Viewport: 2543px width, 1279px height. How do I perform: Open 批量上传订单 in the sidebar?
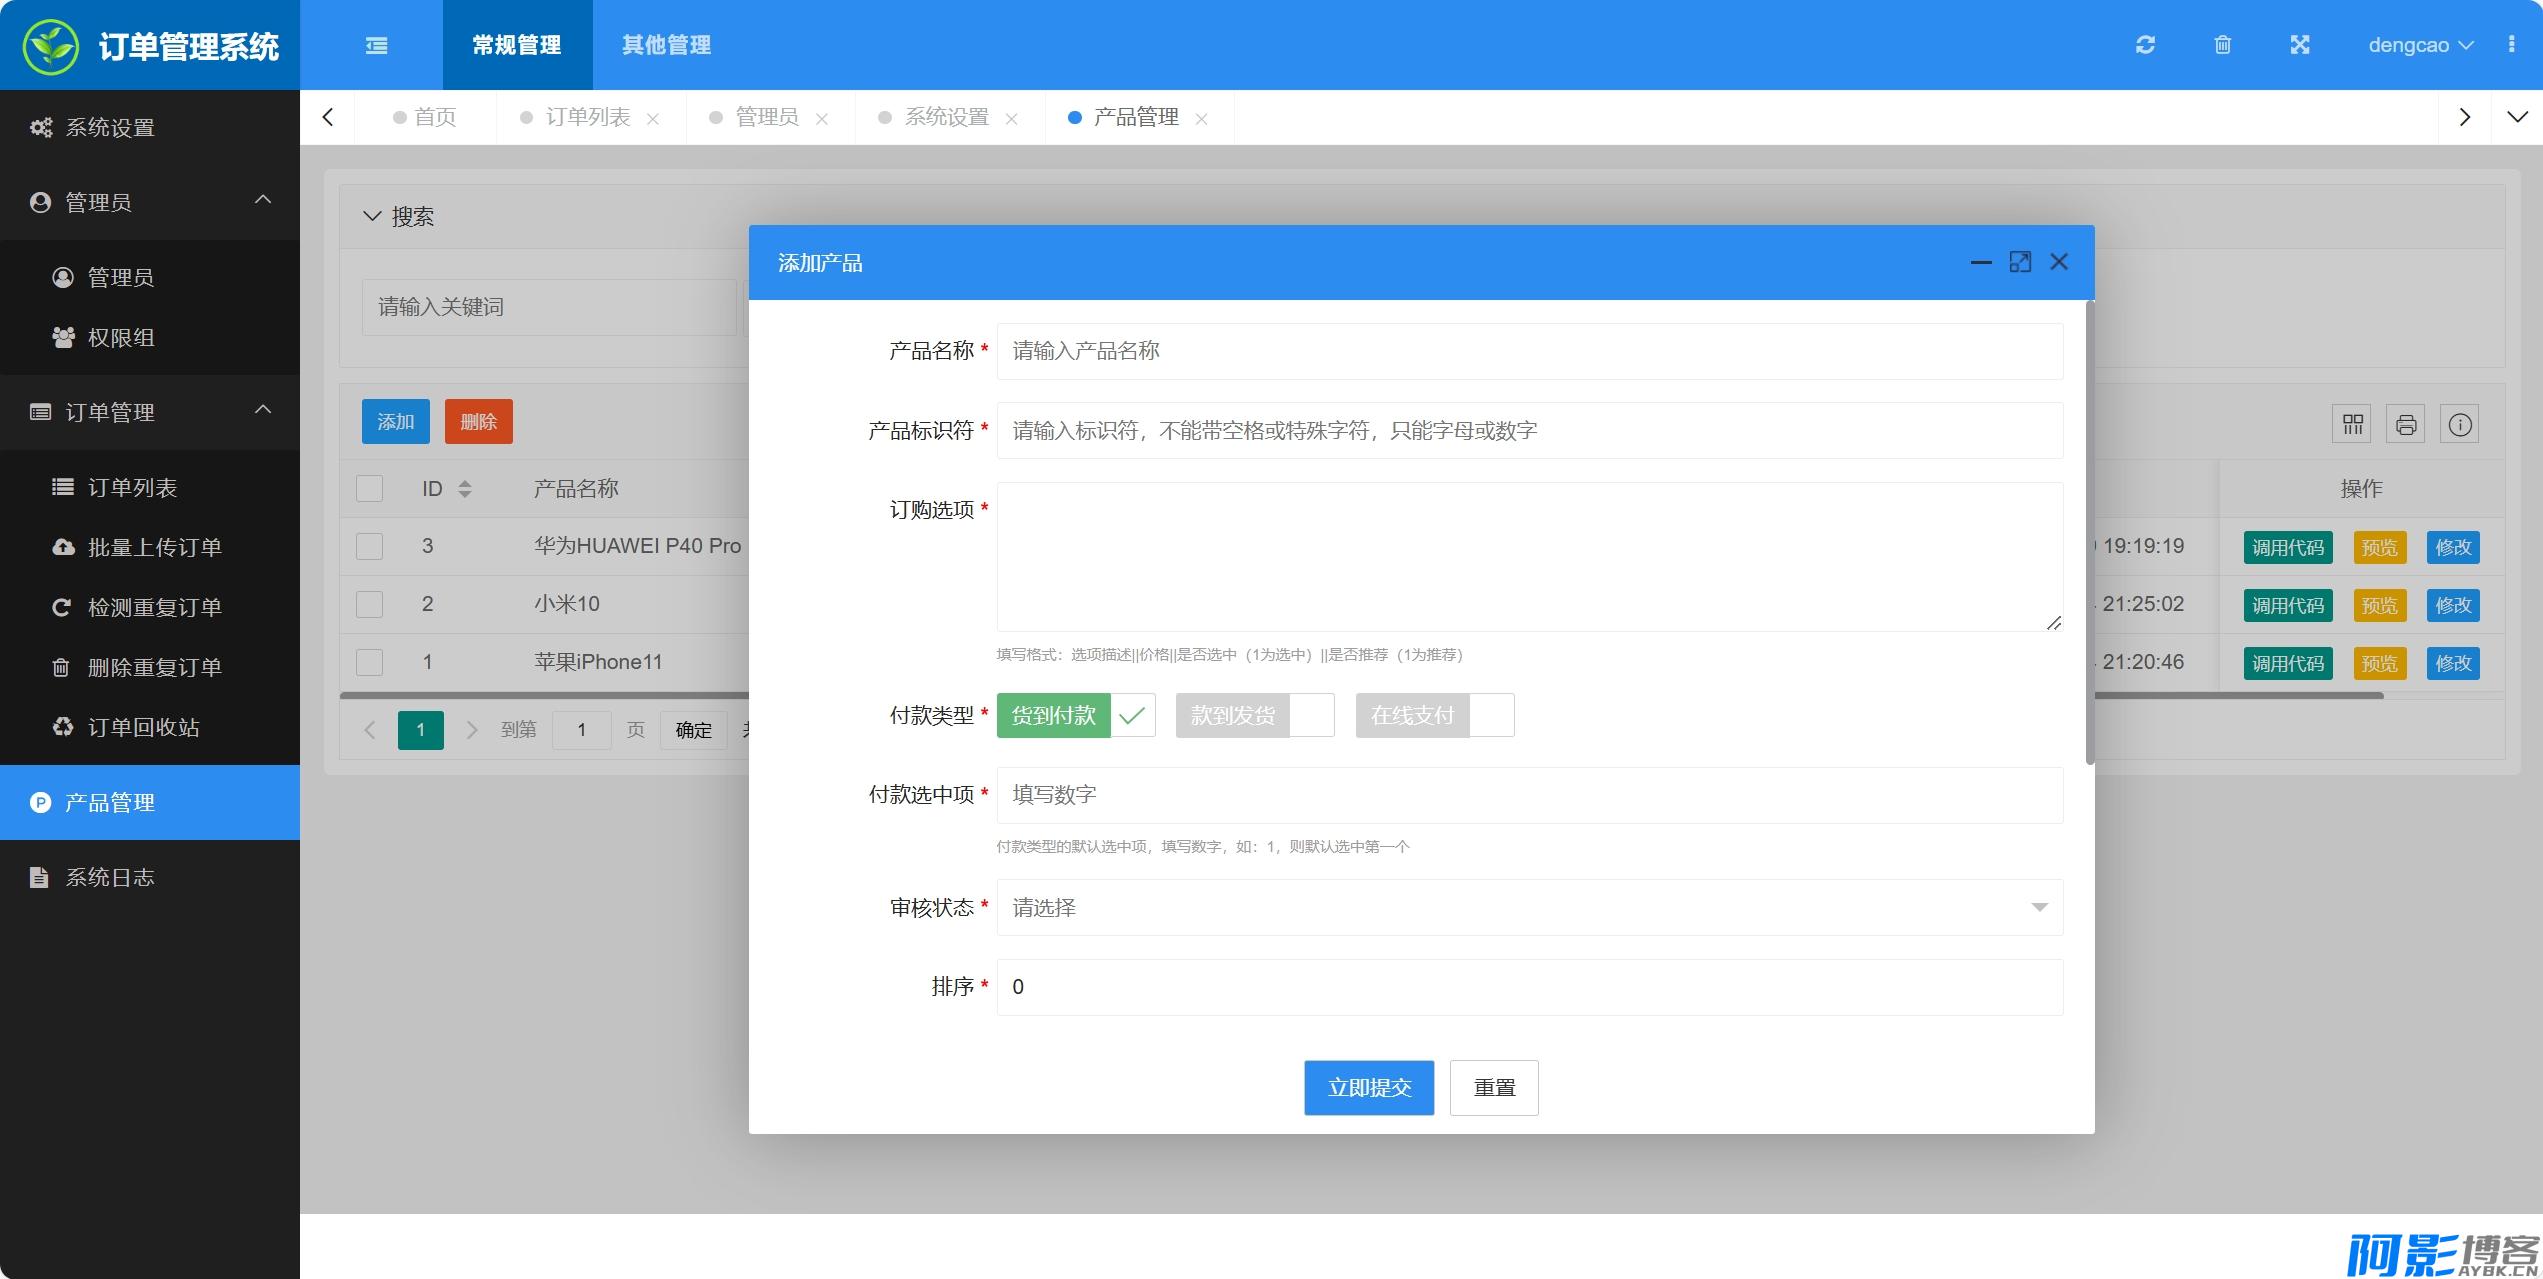point(150,547)
